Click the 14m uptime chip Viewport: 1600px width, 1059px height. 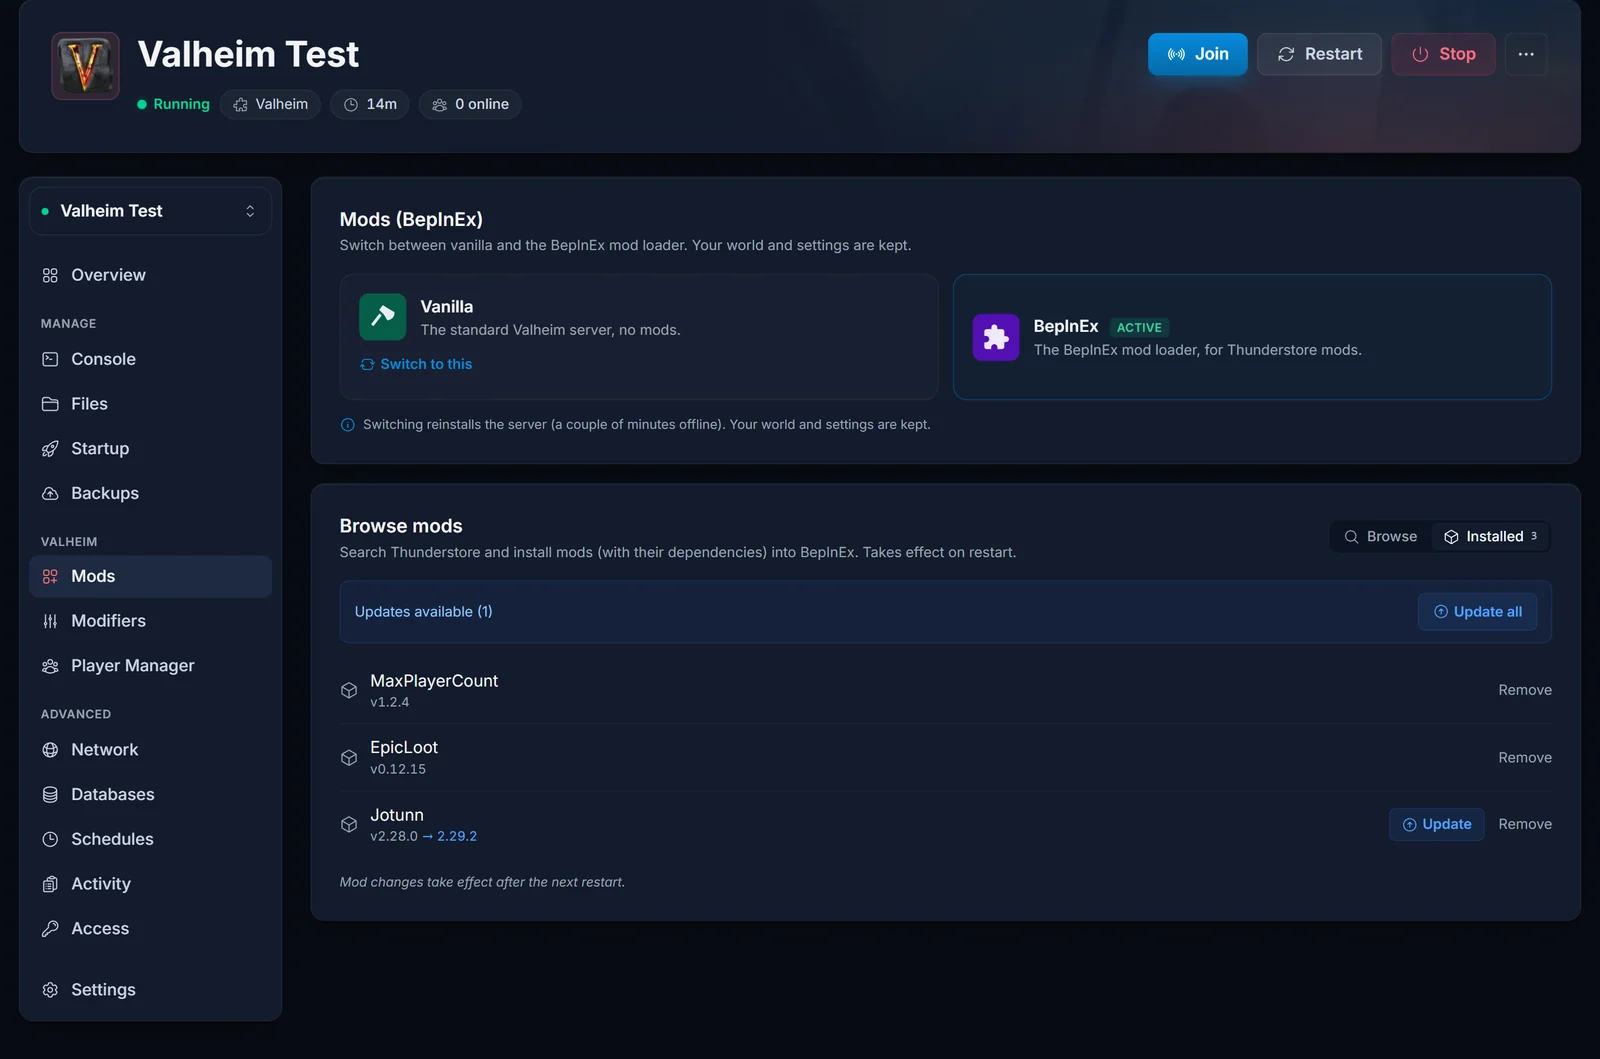click(x=370, y=104)
